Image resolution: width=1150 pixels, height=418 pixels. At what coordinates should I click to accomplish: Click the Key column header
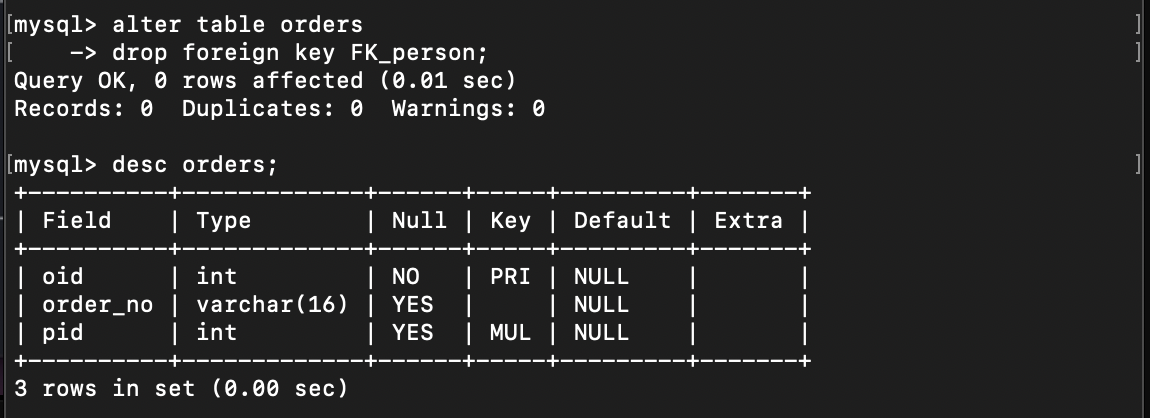pos(510,220)
